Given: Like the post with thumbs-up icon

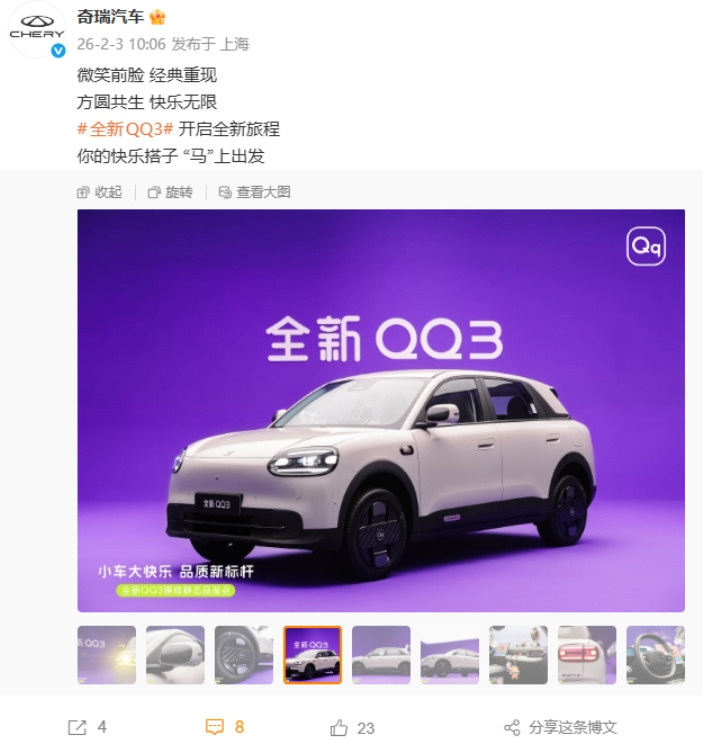Looking at the screenshot, I should 339,727.
